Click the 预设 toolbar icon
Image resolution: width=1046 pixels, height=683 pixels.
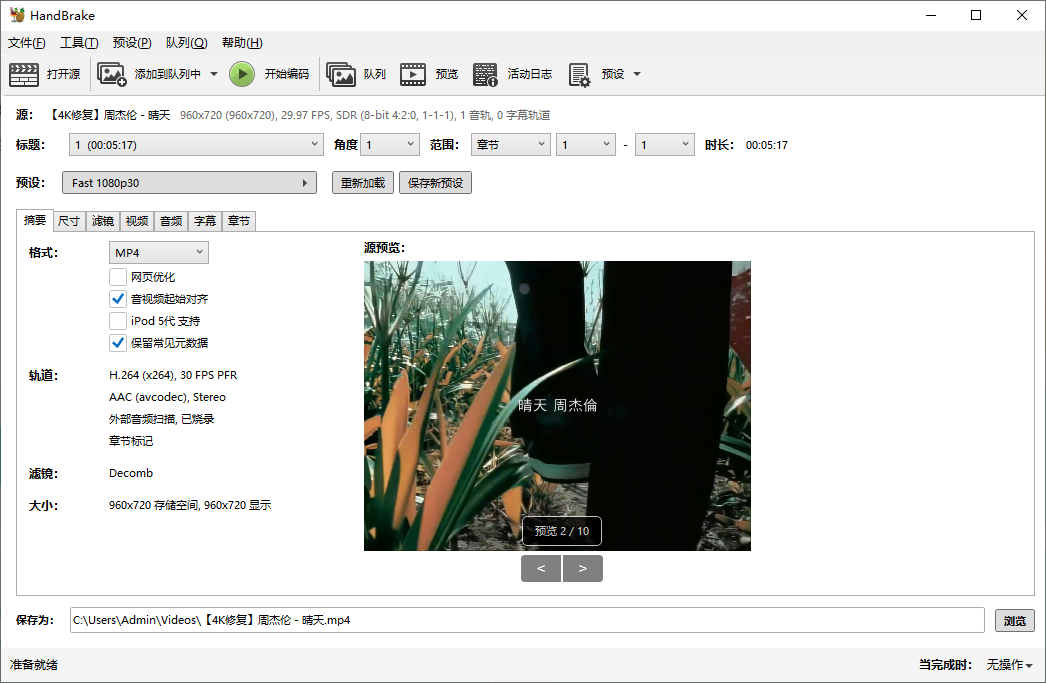[x=578, y=73]
